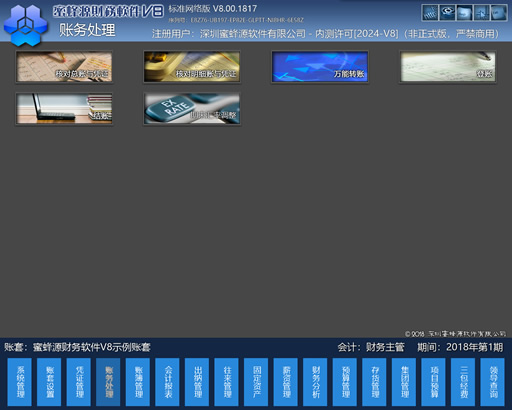Switch to the 系统管理 module tab
The height and width of the screenshot is (410, 512).
[20, 382]
